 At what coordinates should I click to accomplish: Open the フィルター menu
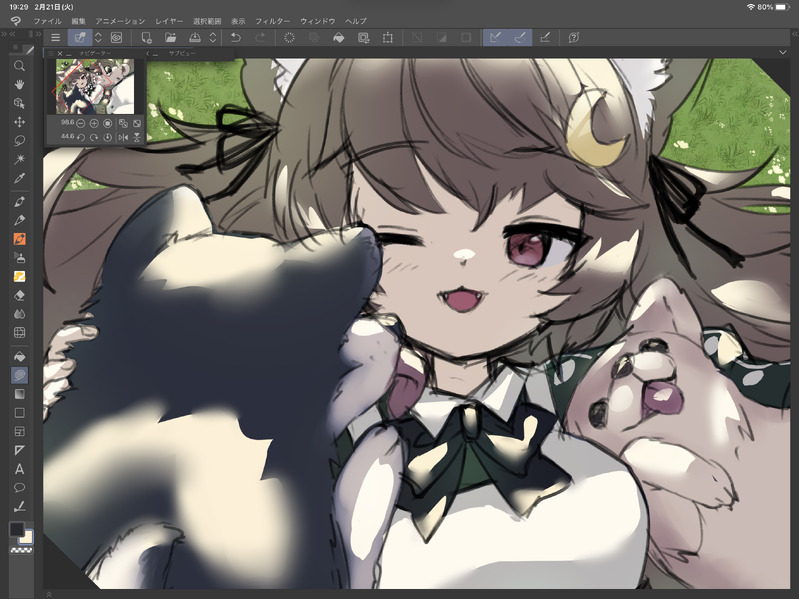tap(273, 21)
